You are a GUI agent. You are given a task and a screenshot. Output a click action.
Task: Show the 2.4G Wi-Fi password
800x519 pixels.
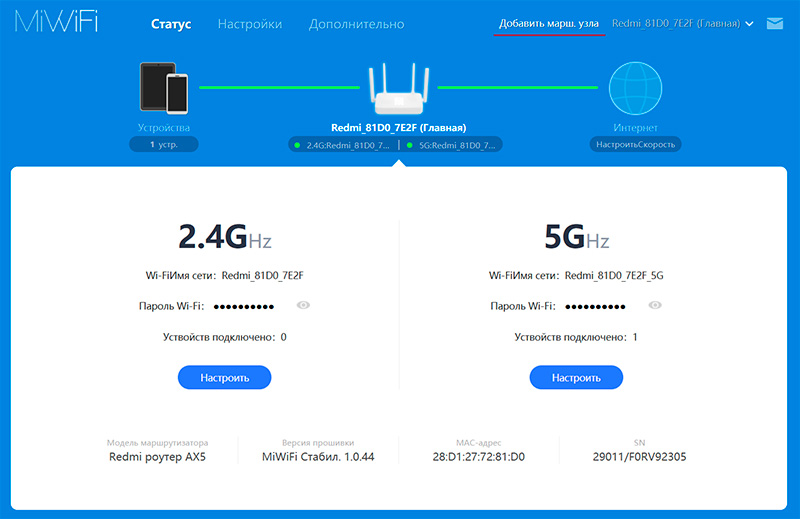[x=303, y=305]
